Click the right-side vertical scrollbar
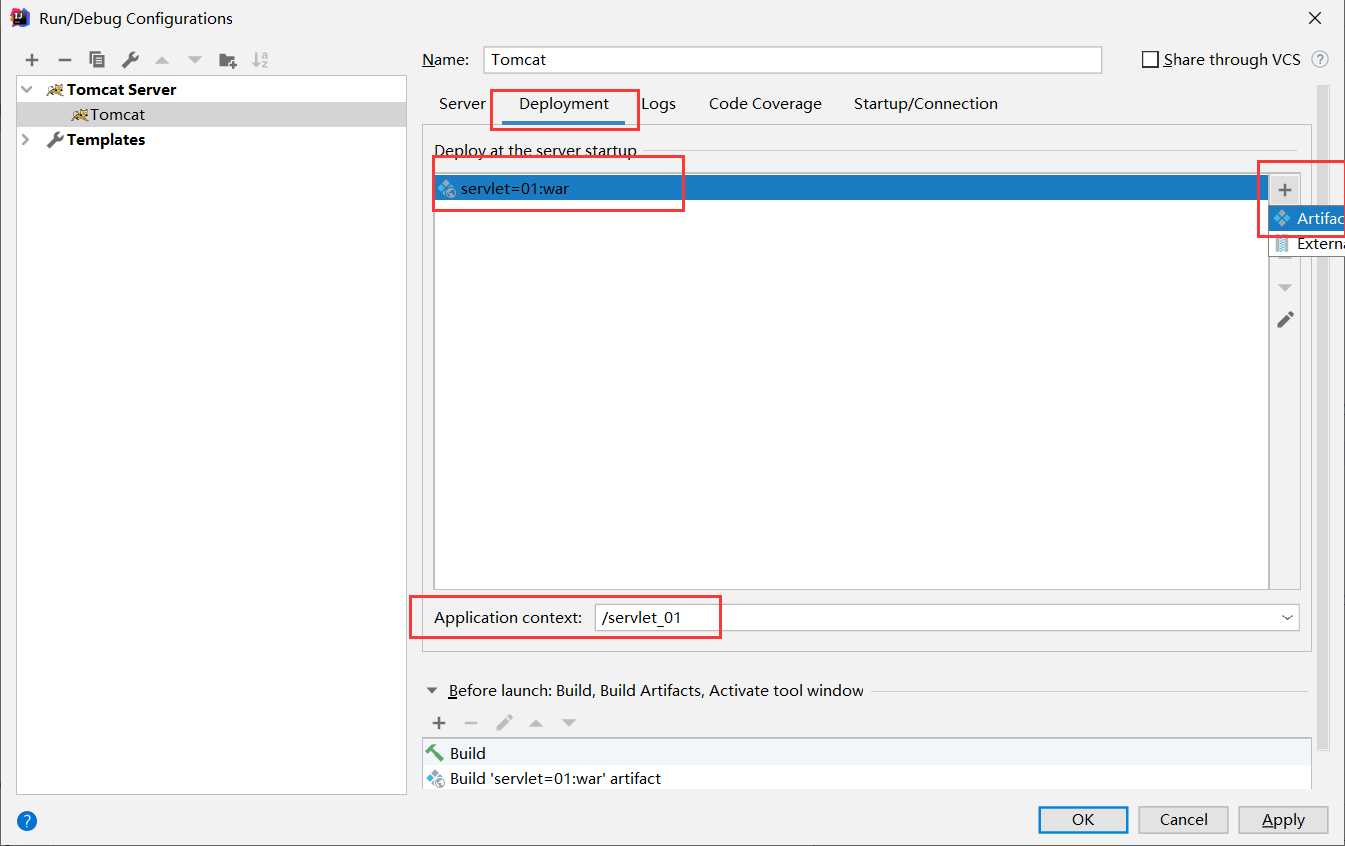Screen dimensions: 1345x846 click(1323, 417)
